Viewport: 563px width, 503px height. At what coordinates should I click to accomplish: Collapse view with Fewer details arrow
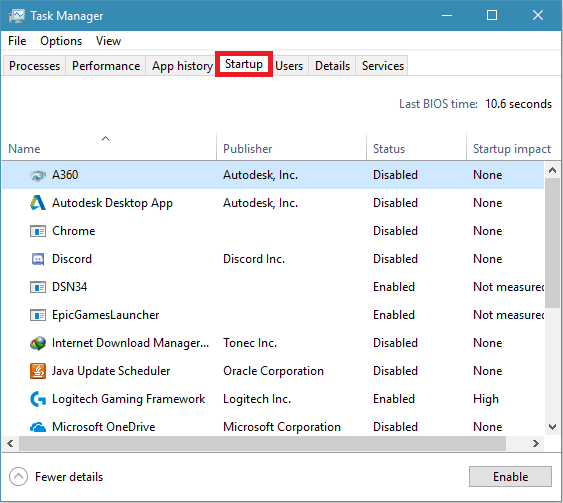[x=18, y=477]
